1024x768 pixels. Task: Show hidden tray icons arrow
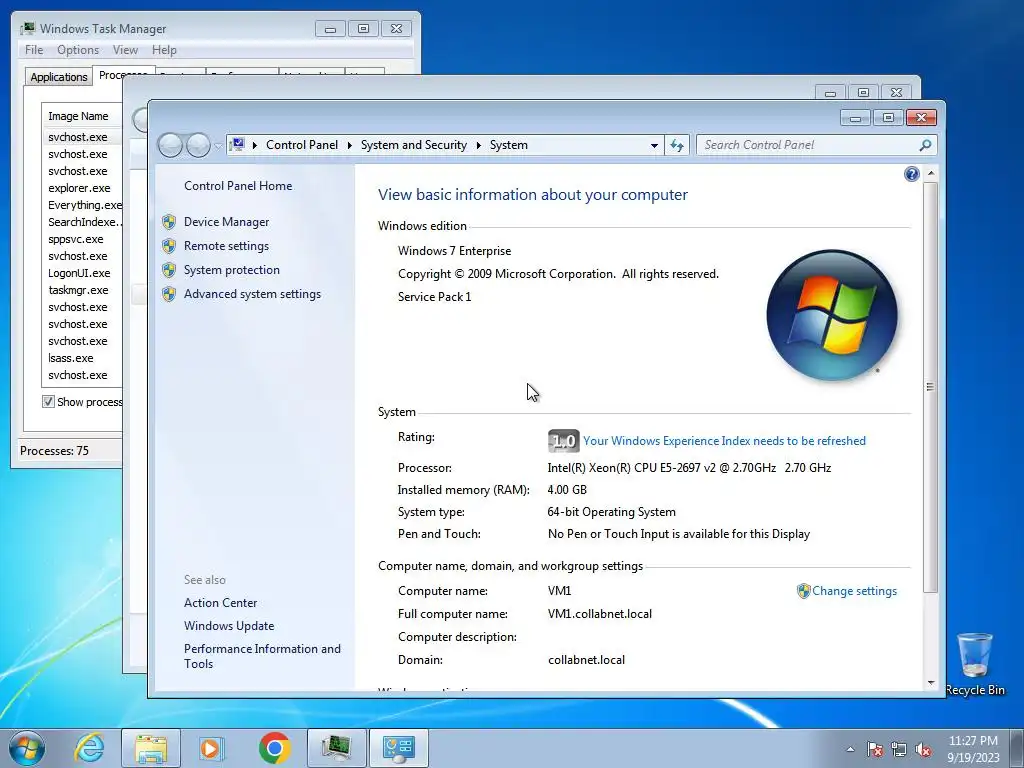(x=850, y=749)
